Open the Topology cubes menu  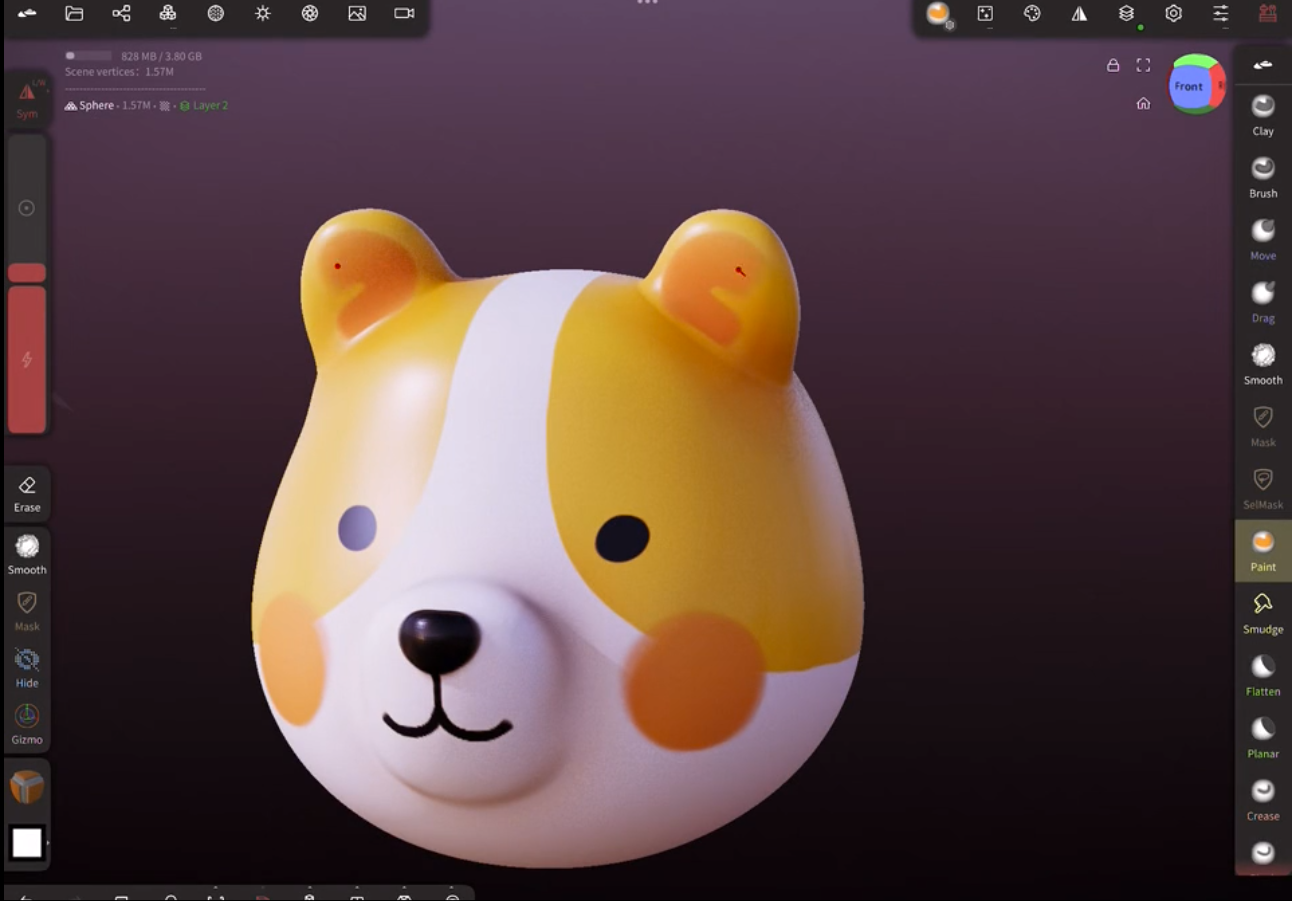coord(168,13)
